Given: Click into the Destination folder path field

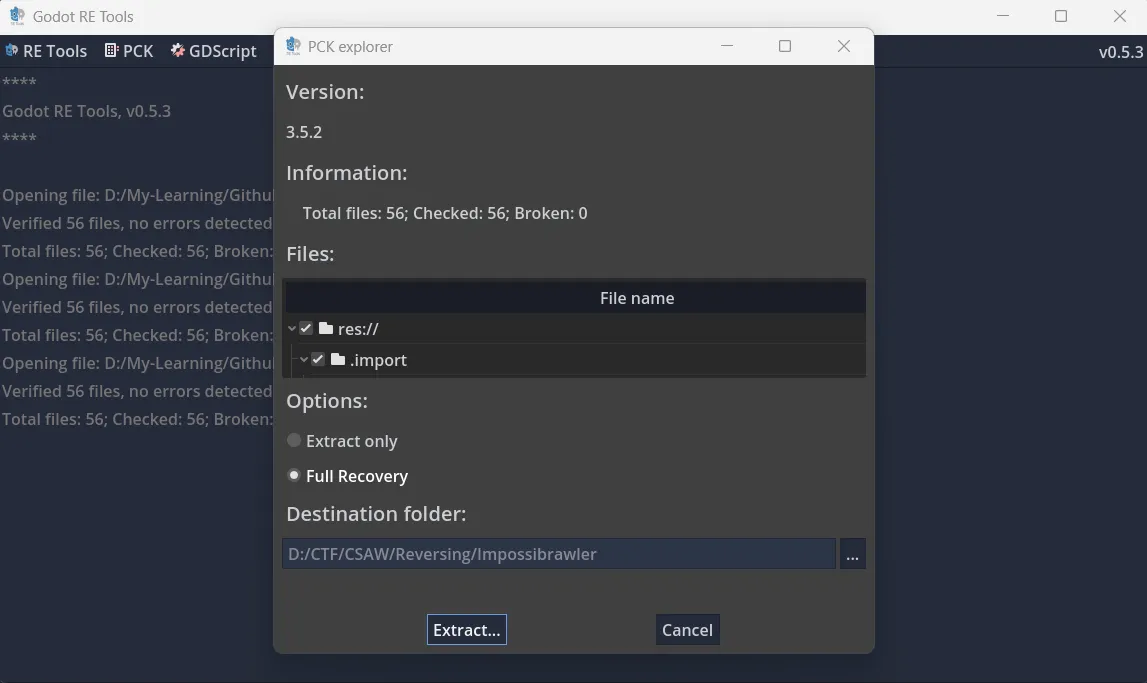Looking at the screenshot, I should pos(558,554).
